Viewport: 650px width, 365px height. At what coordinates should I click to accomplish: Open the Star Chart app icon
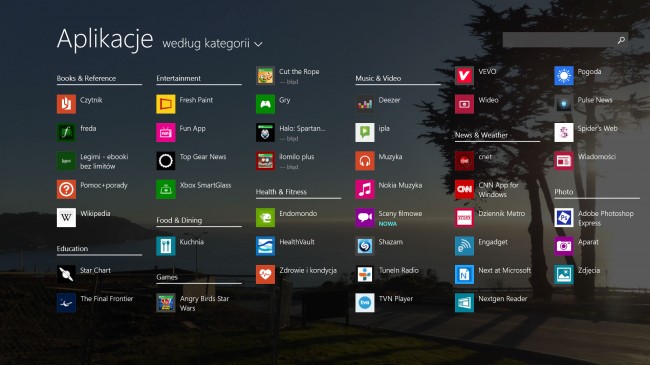[x=66, y=274]
